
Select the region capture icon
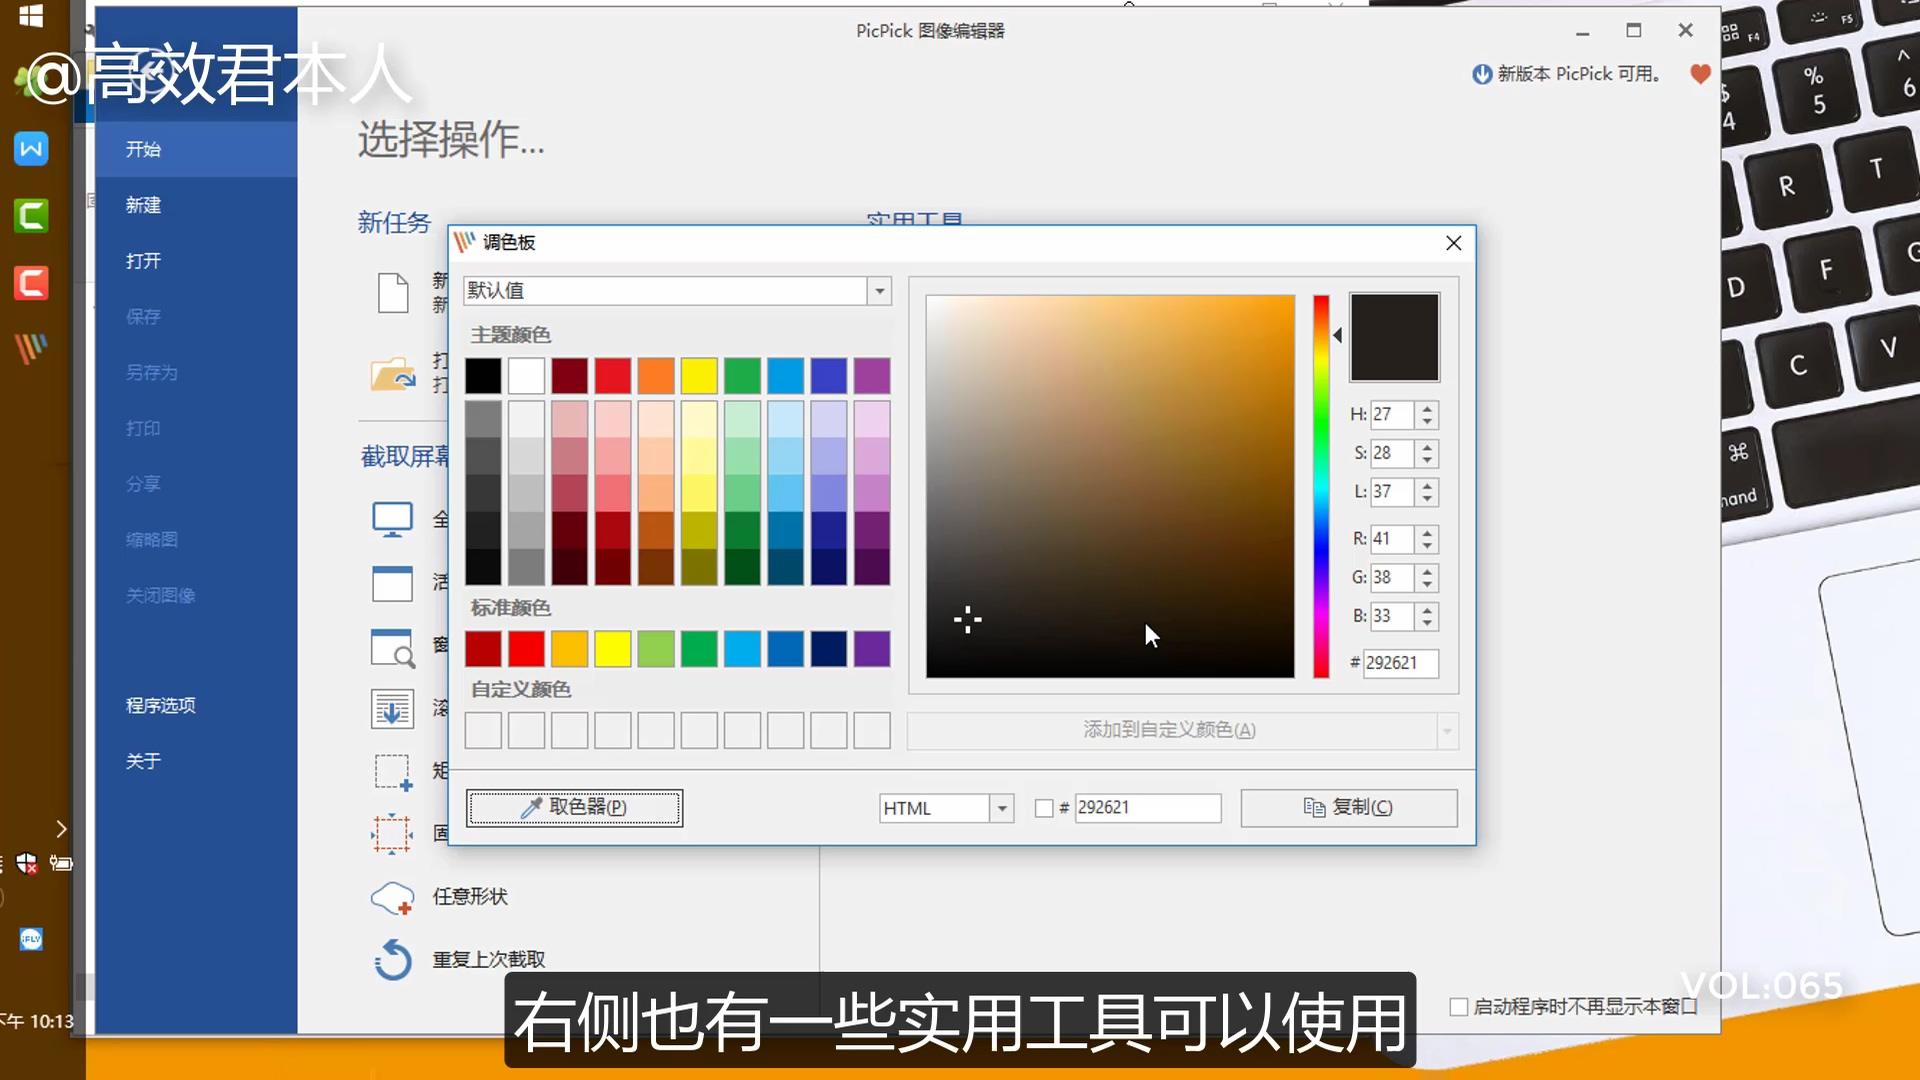click(x=392, y=772)
